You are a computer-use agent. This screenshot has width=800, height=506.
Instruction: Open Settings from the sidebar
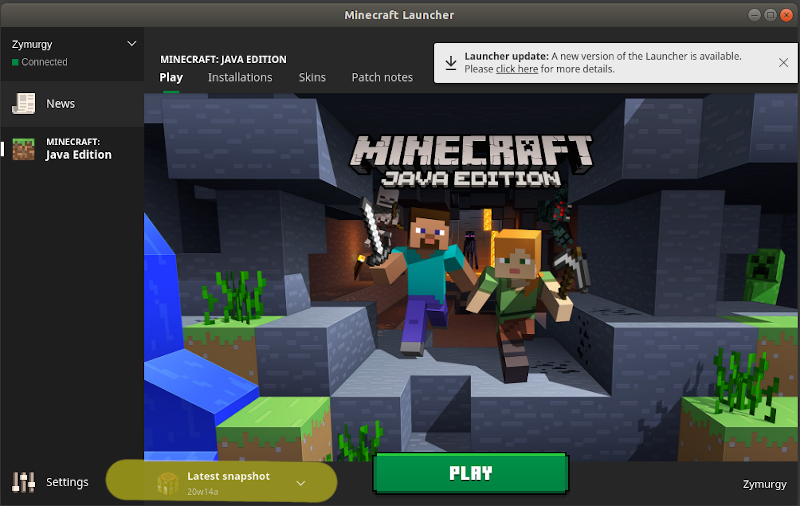51,482
